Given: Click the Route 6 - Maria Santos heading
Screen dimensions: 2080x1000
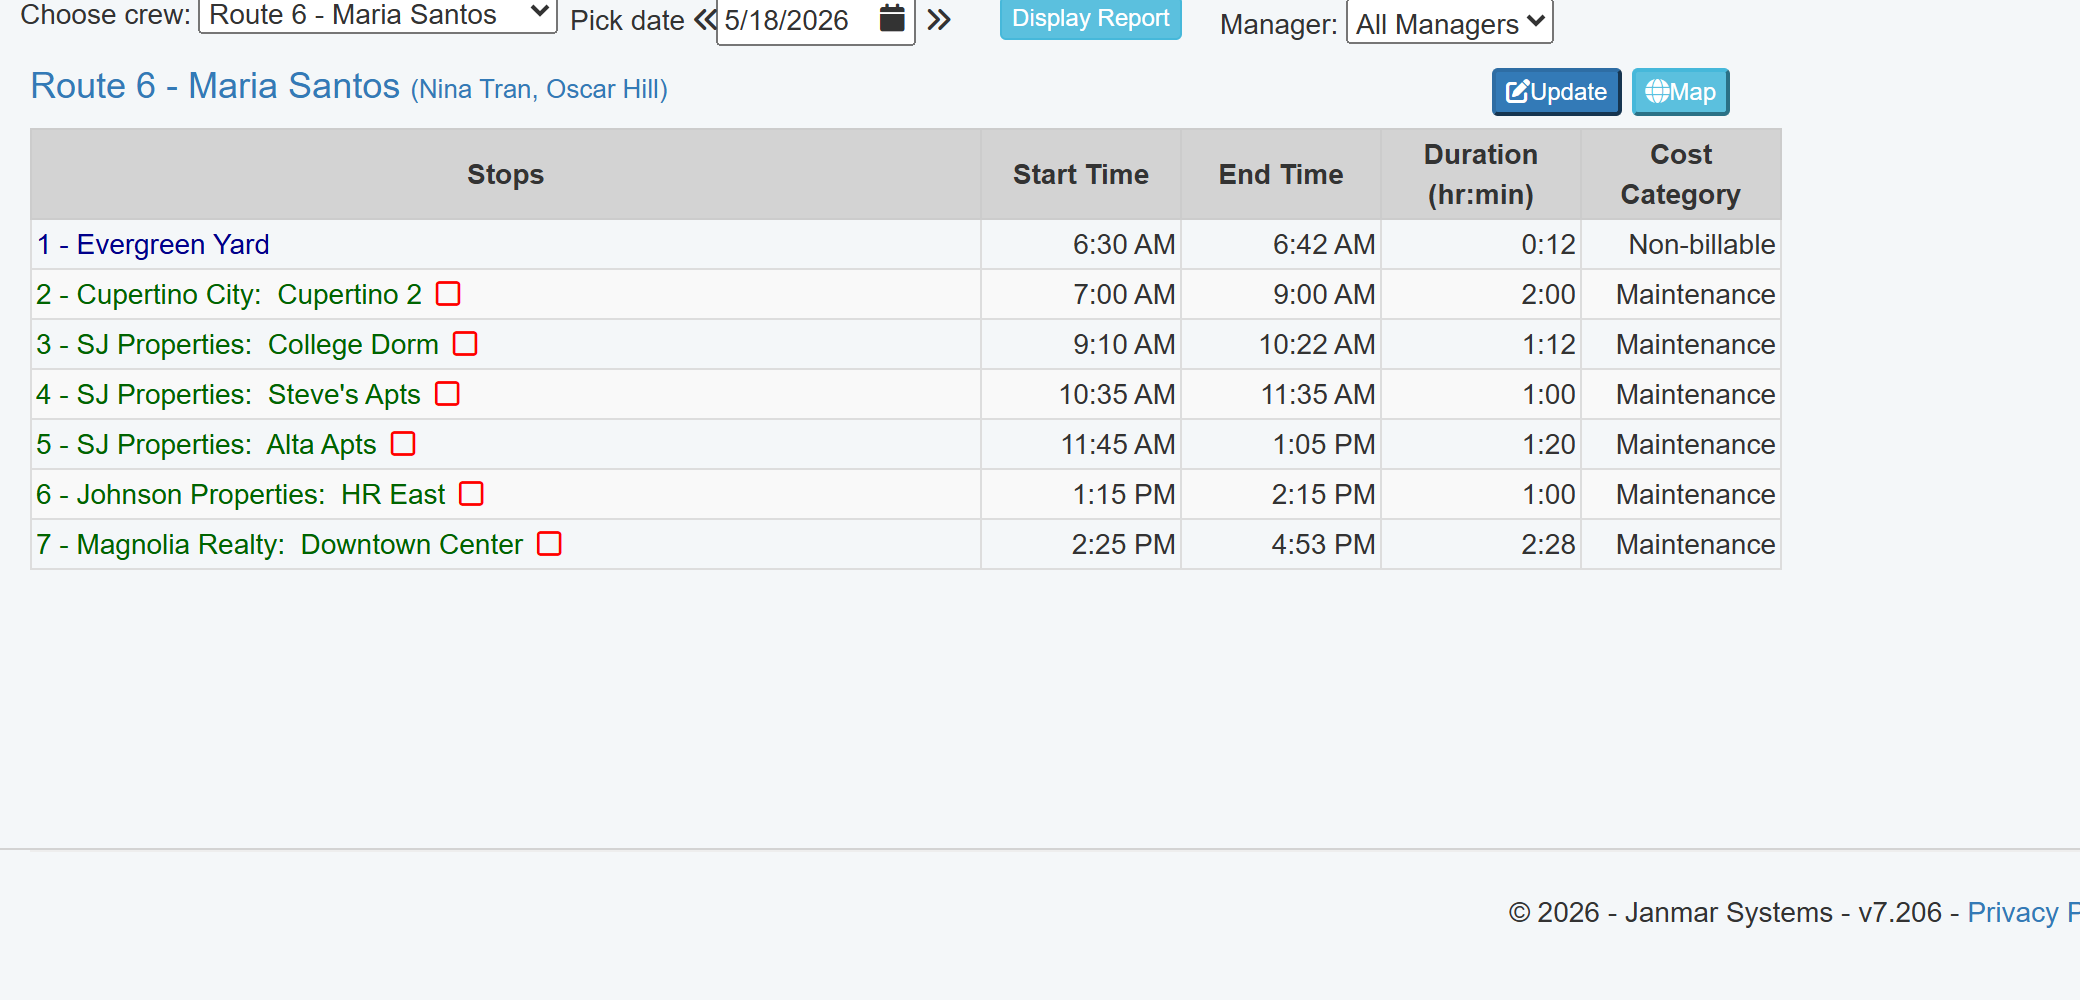Looking at the screenshot, I should tap(215, 86).
